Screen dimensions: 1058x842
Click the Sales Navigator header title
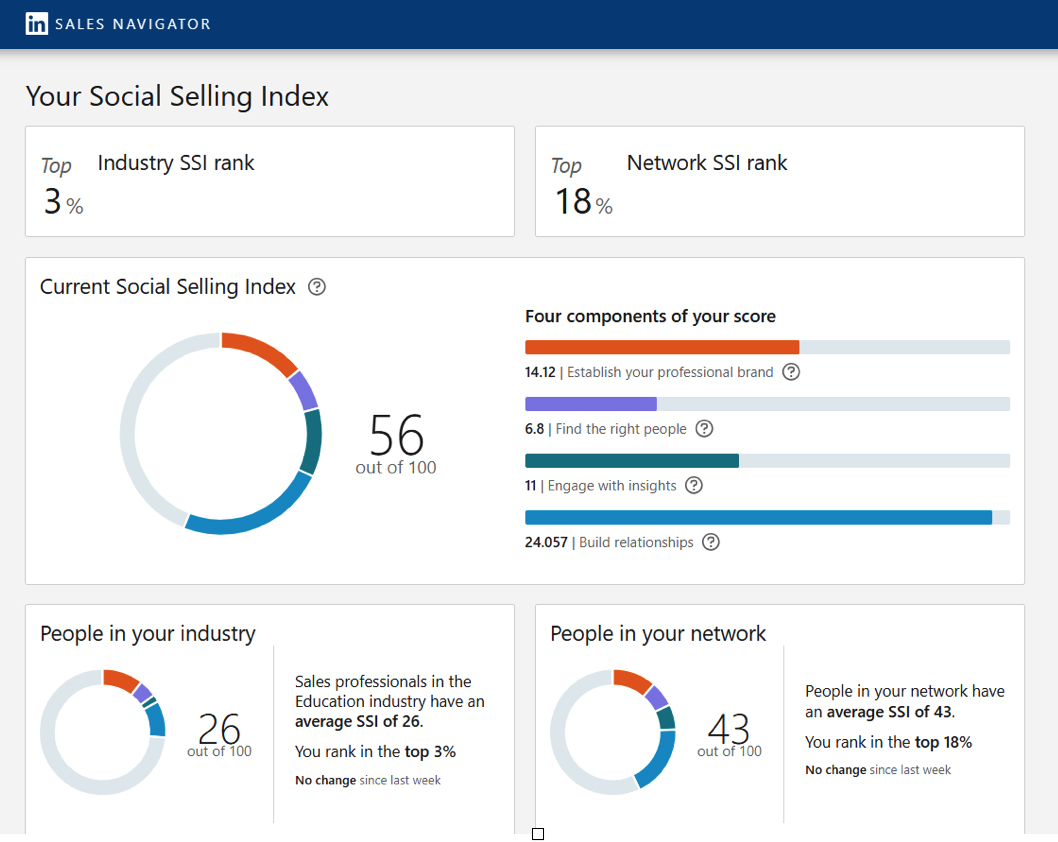point(133,24)
